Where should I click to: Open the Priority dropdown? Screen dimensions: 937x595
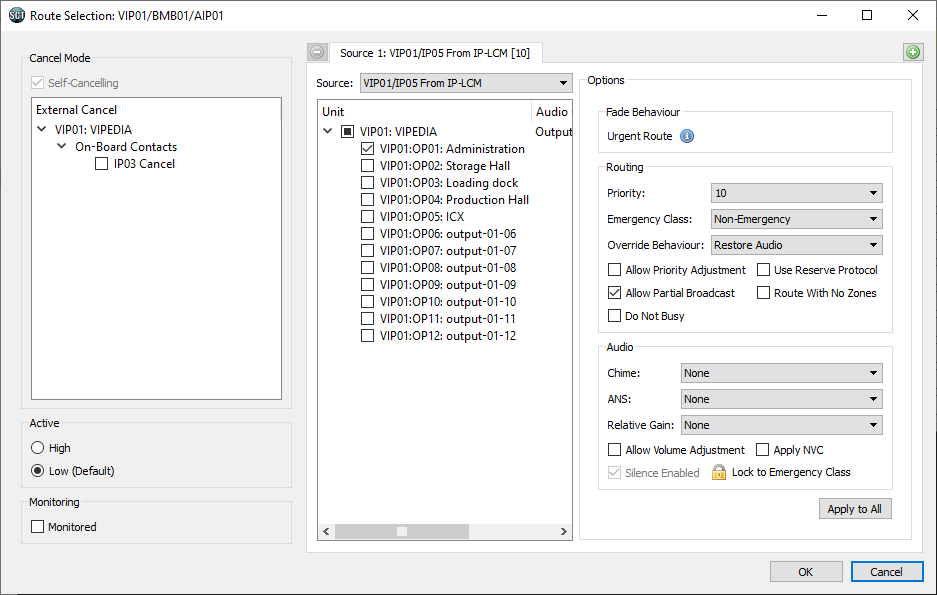pyautogui.click(x=796, y=193)
